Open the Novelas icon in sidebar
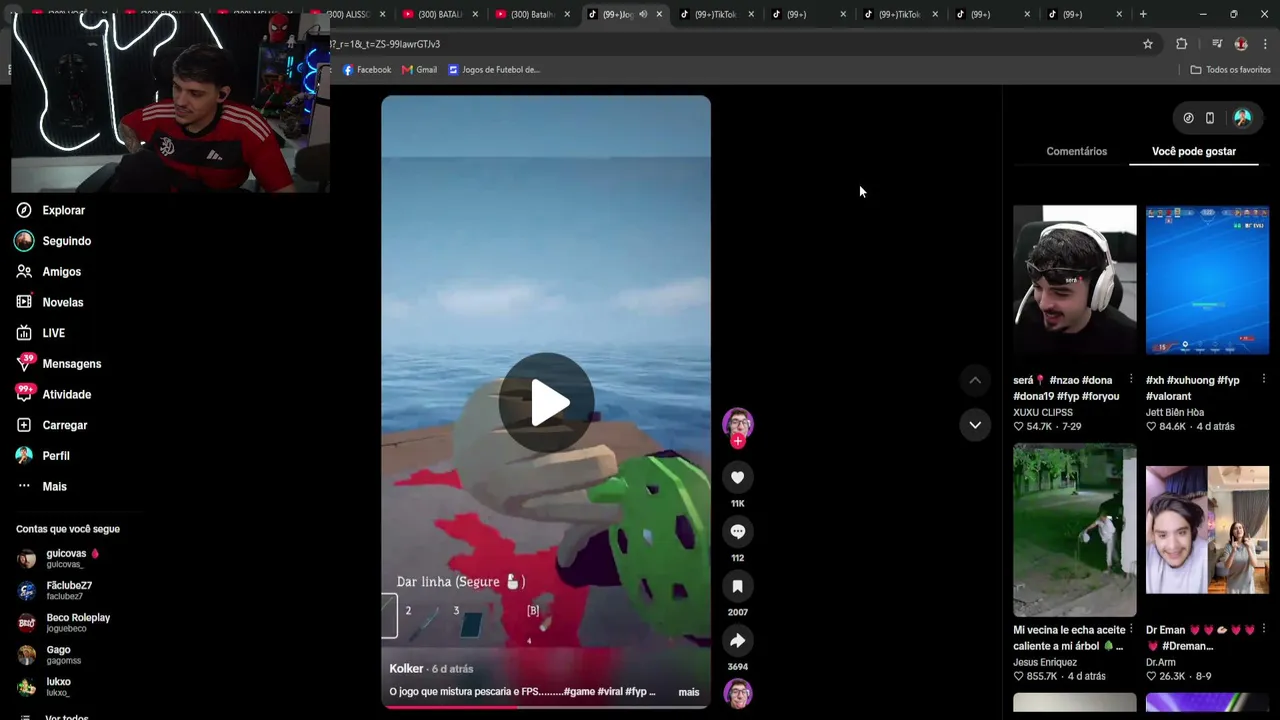The height and width of the screenshot is (720, 1280). pyautogui.click(x=24, y=302)
